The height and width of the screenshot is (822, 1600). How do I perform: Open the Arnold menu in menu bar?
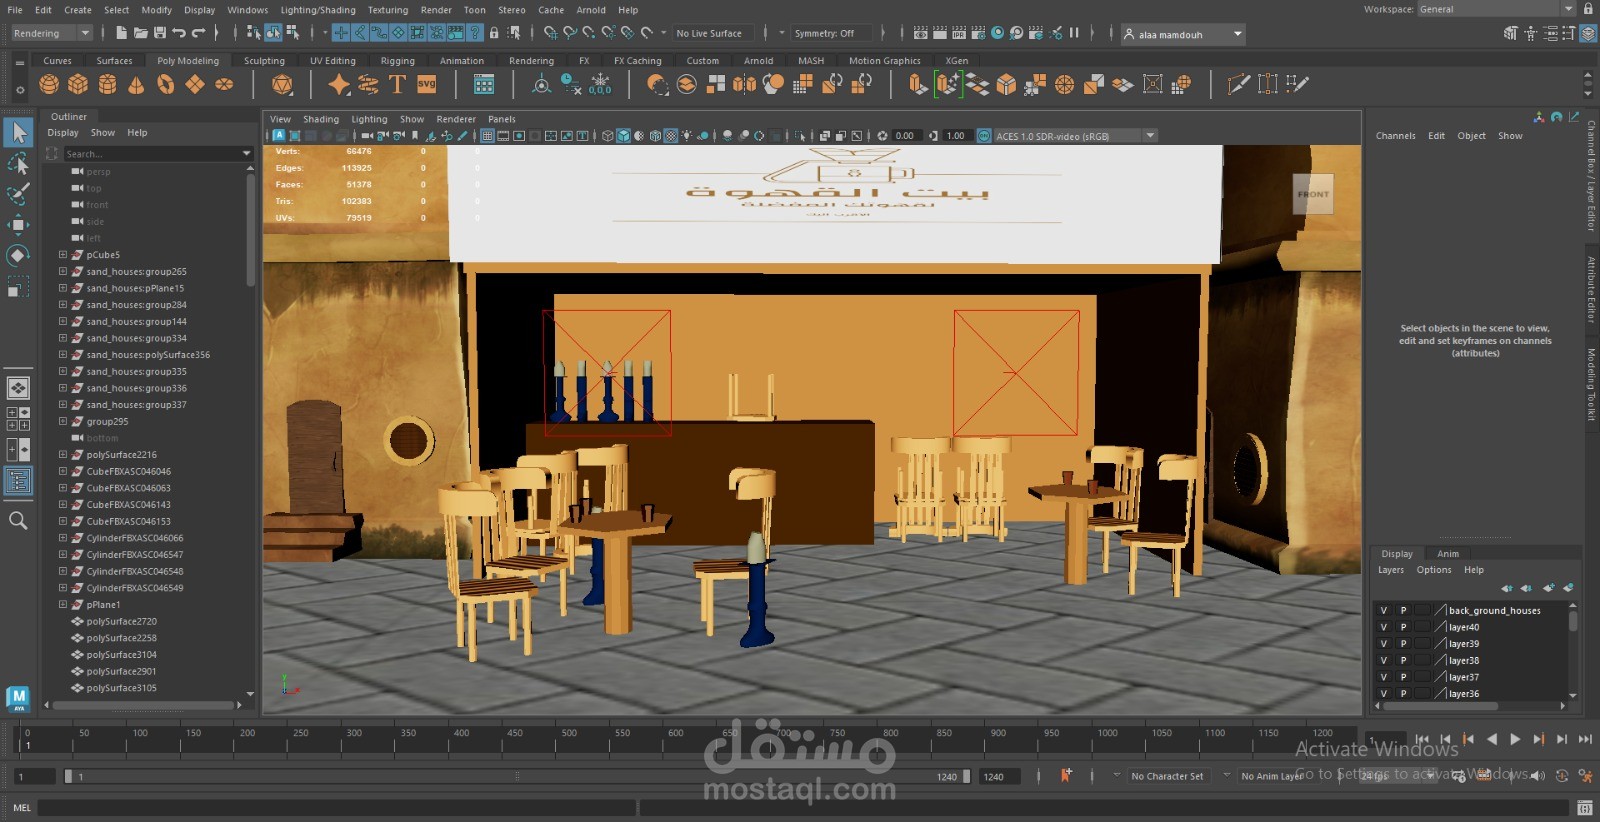pyautogui.click(x=590, y=10)
